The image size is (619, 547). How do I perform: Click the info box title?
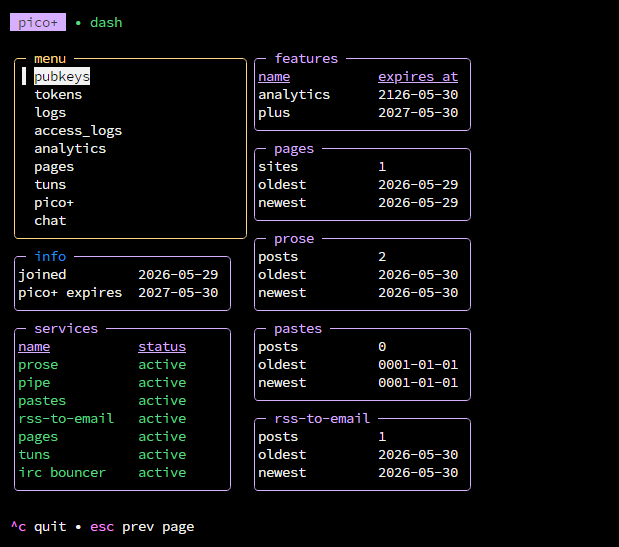(50, 257)
